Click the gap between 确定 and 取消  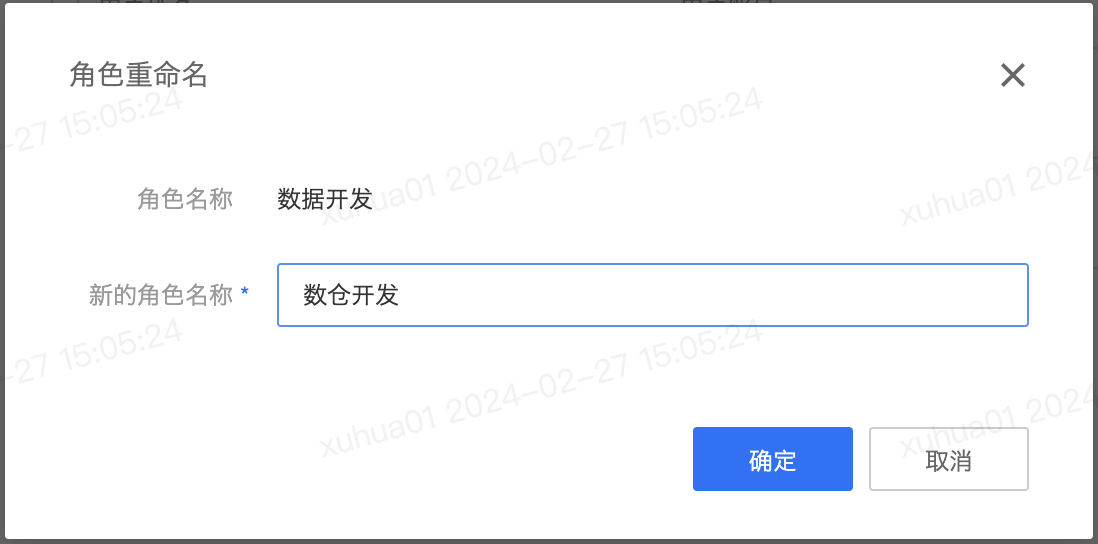[x=861, y=459]
